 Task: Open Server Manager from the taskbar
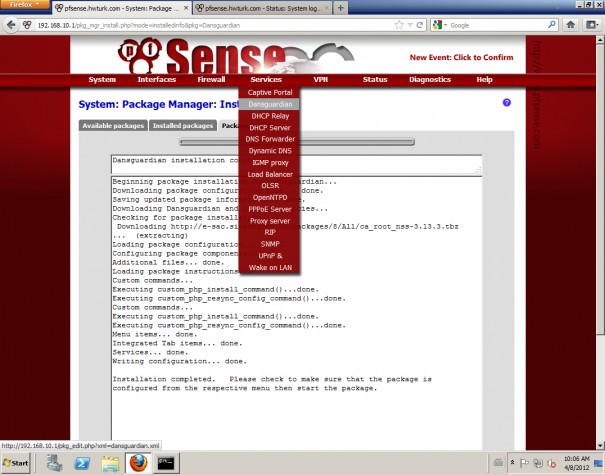(54, 463)
